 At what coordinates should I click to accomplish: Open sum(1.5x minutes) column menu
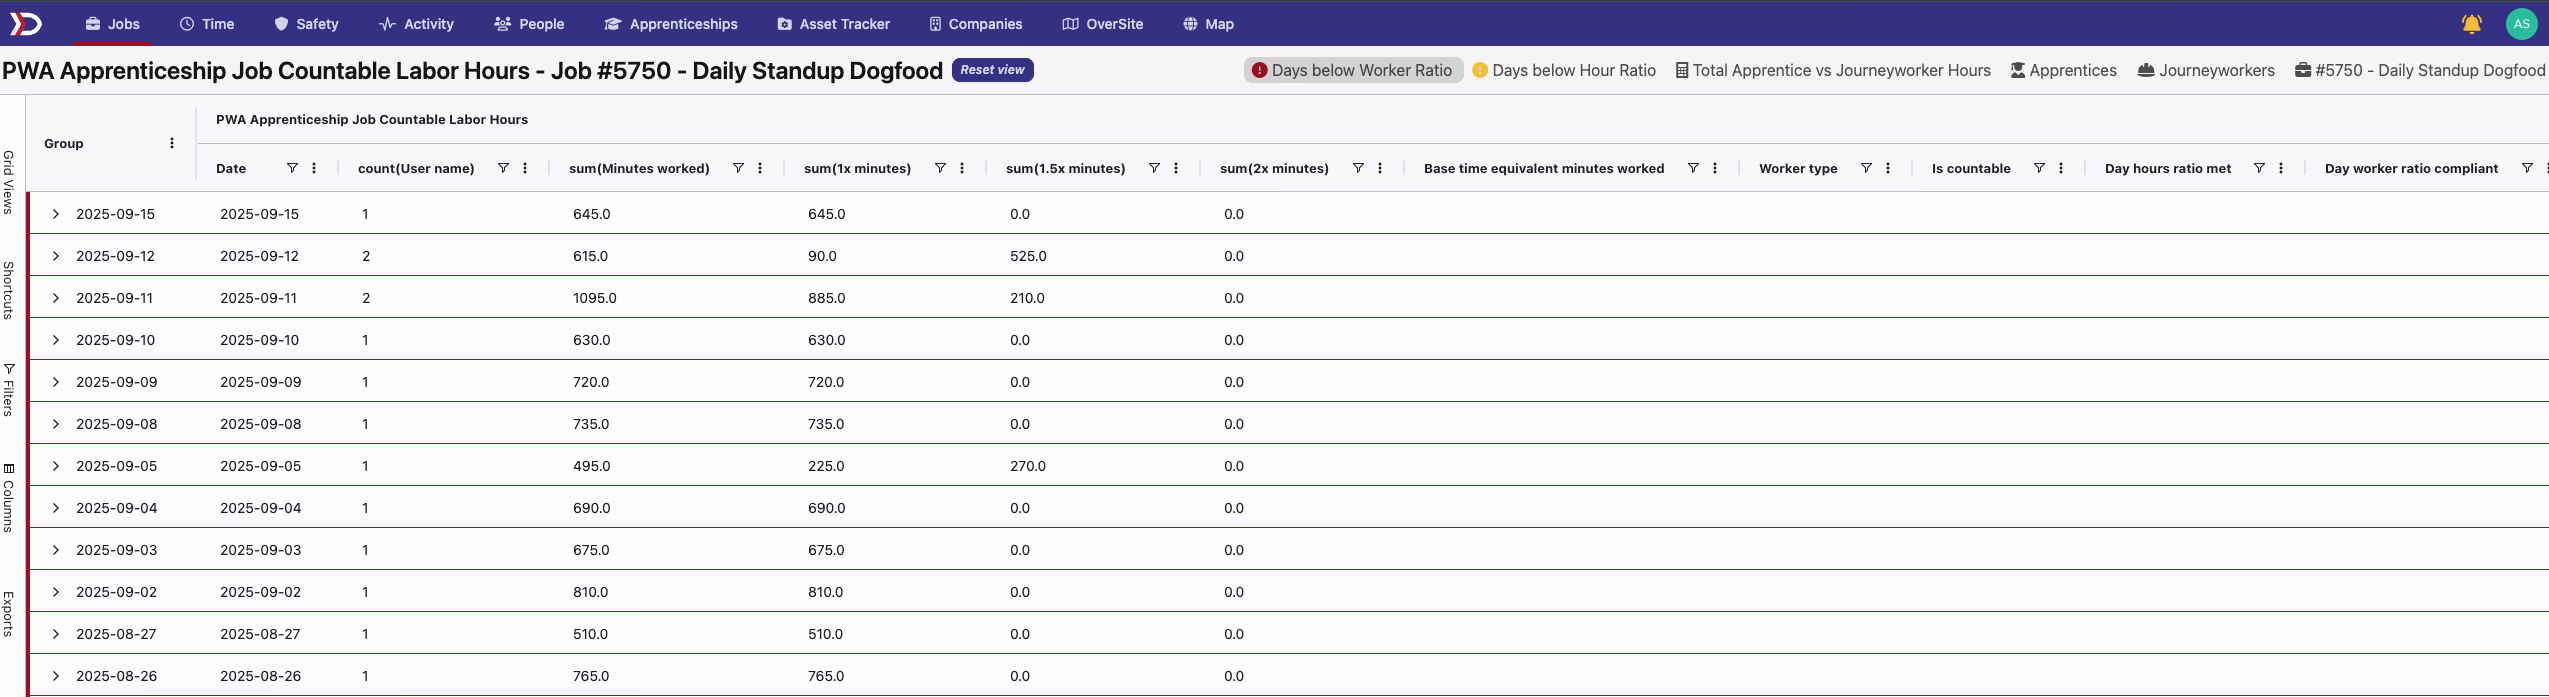point(1176,168)
